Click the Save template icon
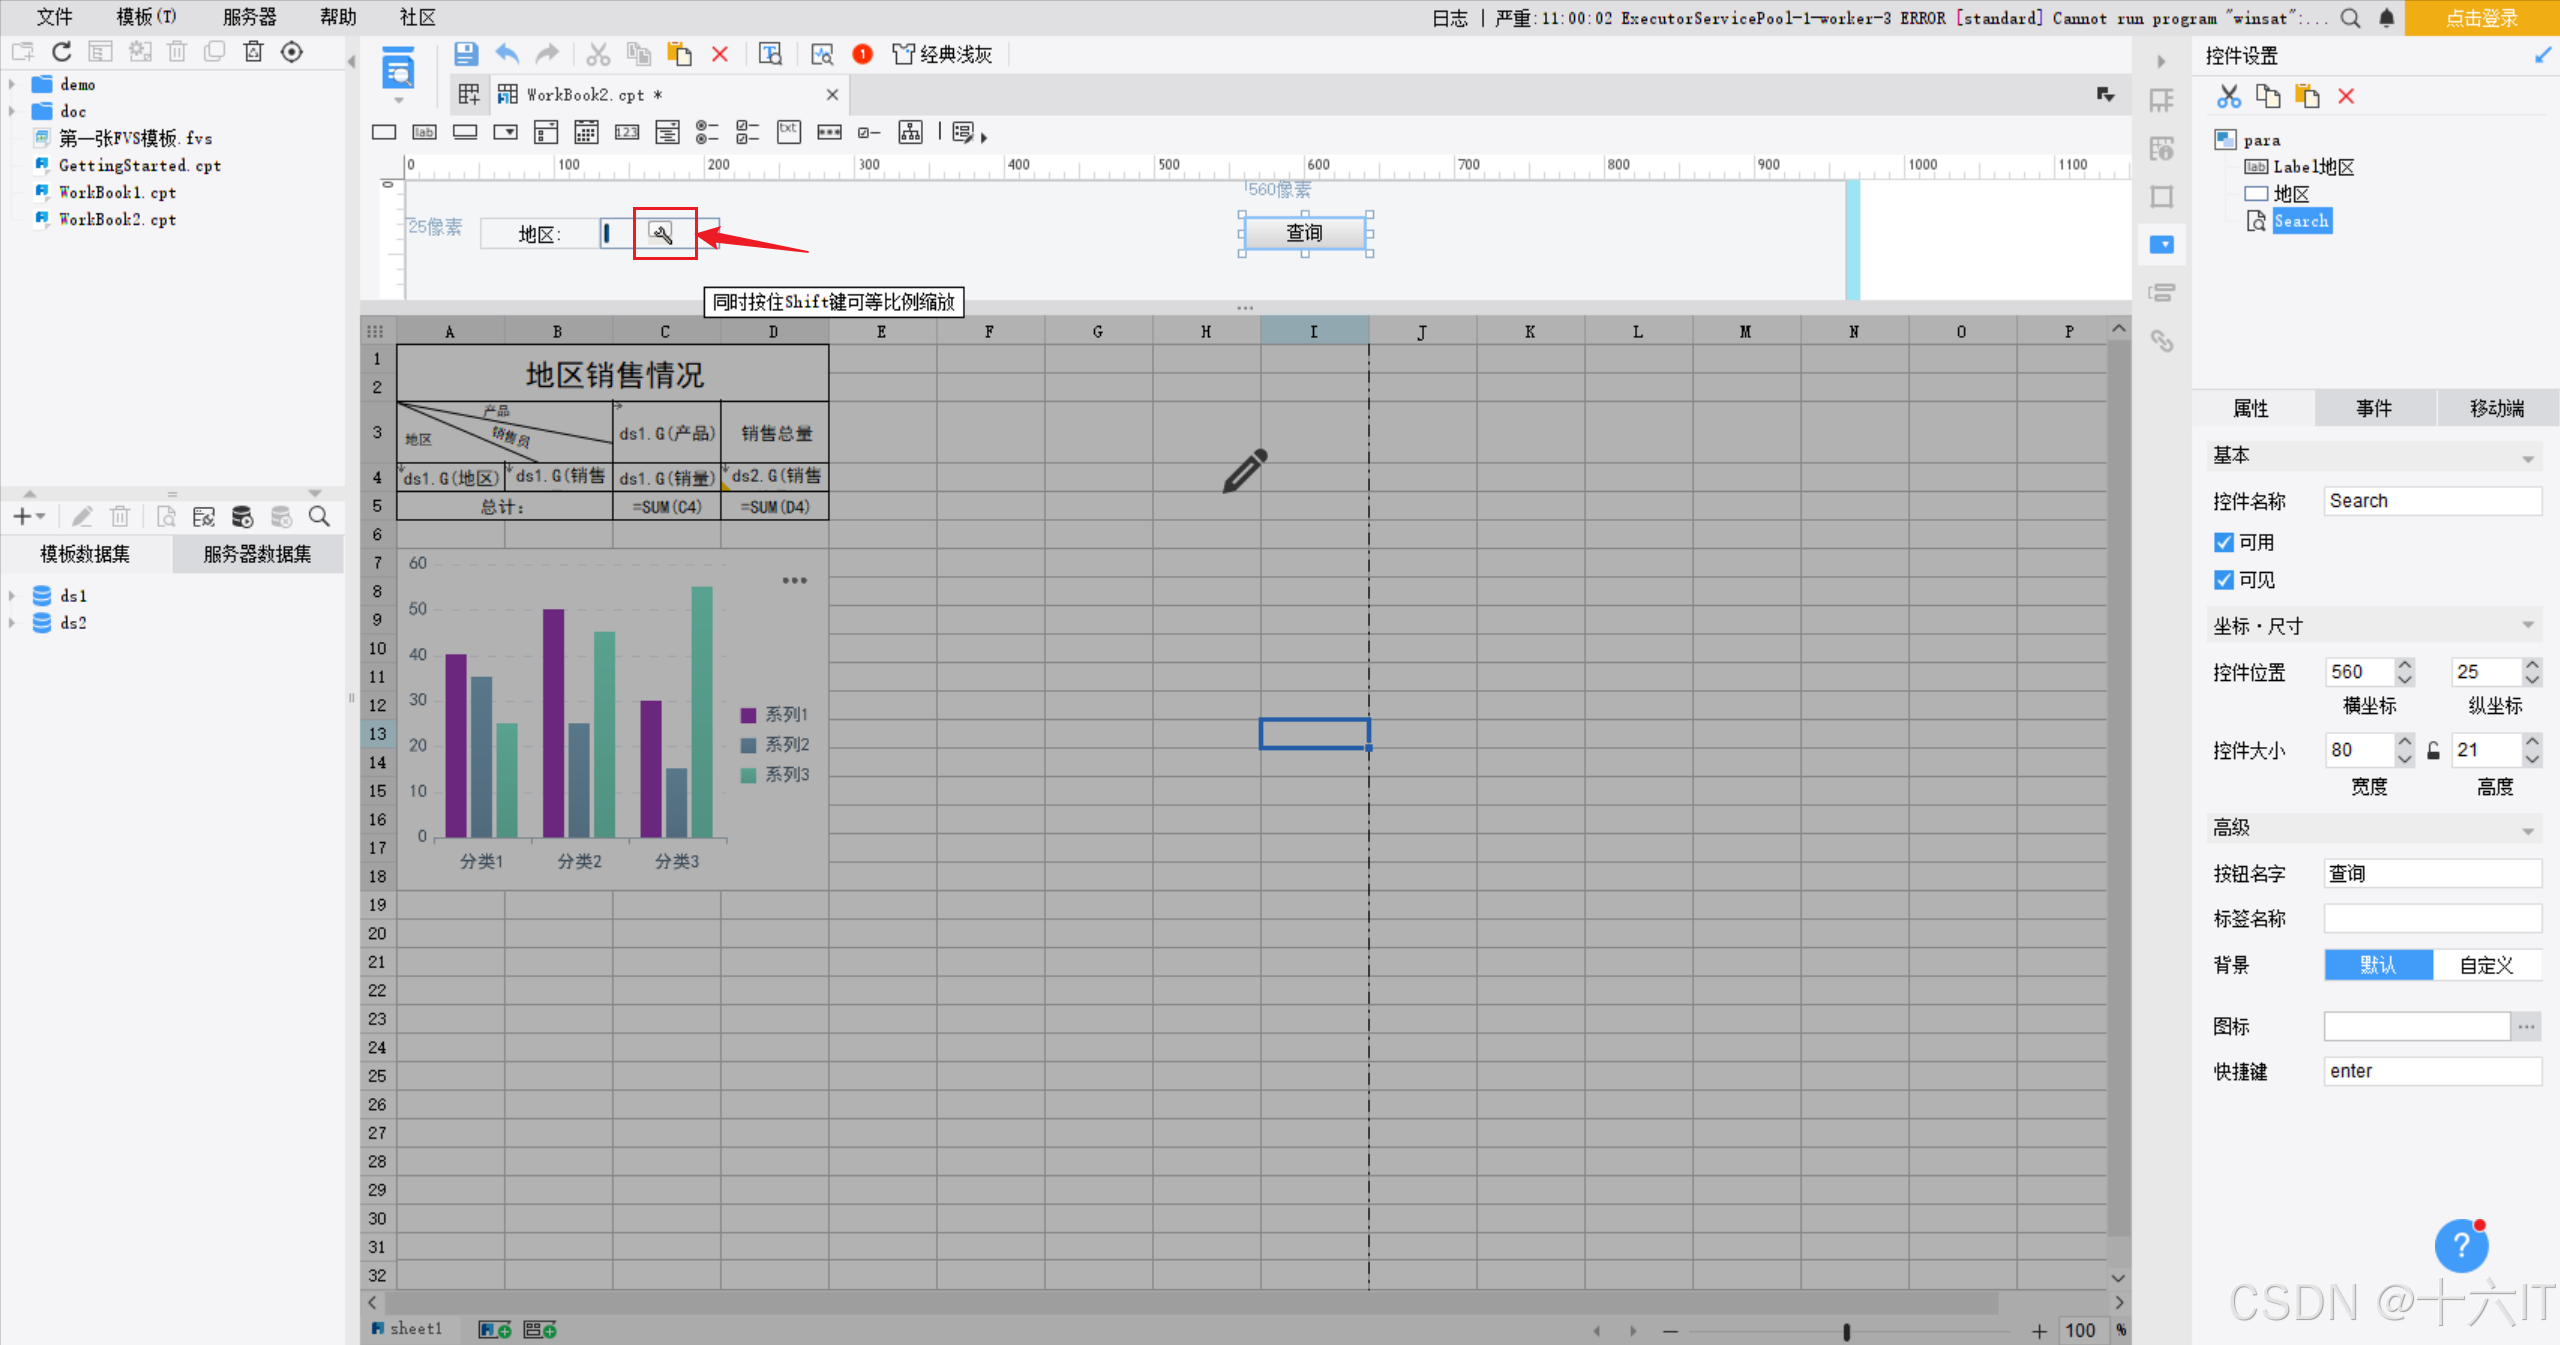The height and width of the screenshot is (1345, 2560). [466, 54]
